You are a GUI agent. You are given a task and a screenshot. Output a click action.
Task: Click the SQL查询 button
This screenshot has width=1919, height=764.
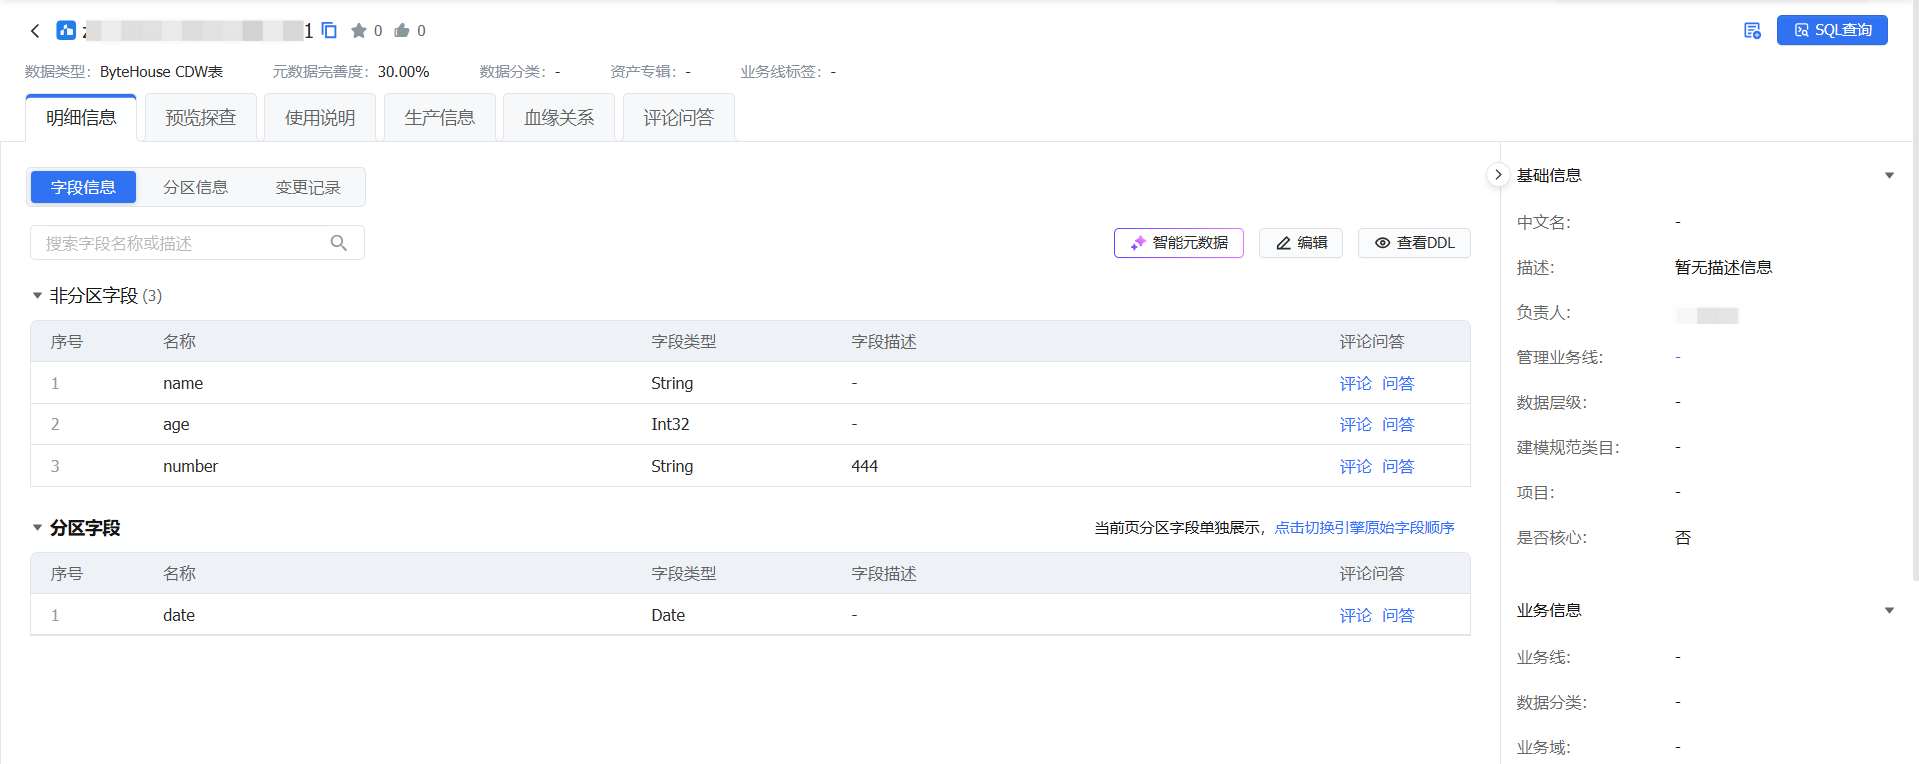(1832, 30)
